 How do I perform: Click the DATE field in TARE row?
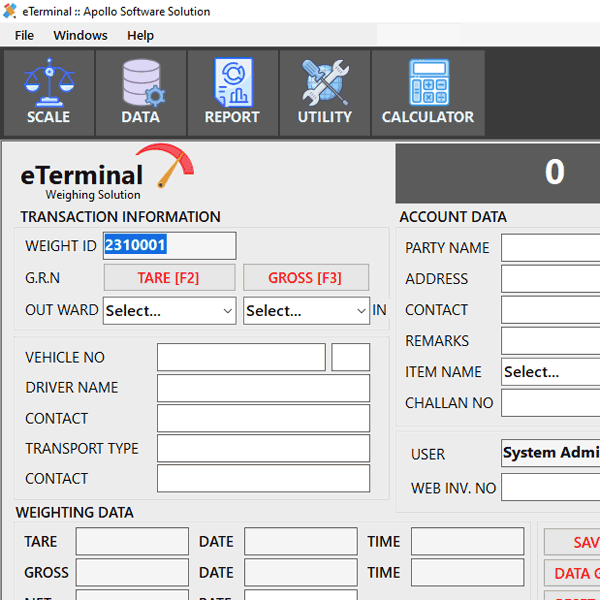point(301,541)
